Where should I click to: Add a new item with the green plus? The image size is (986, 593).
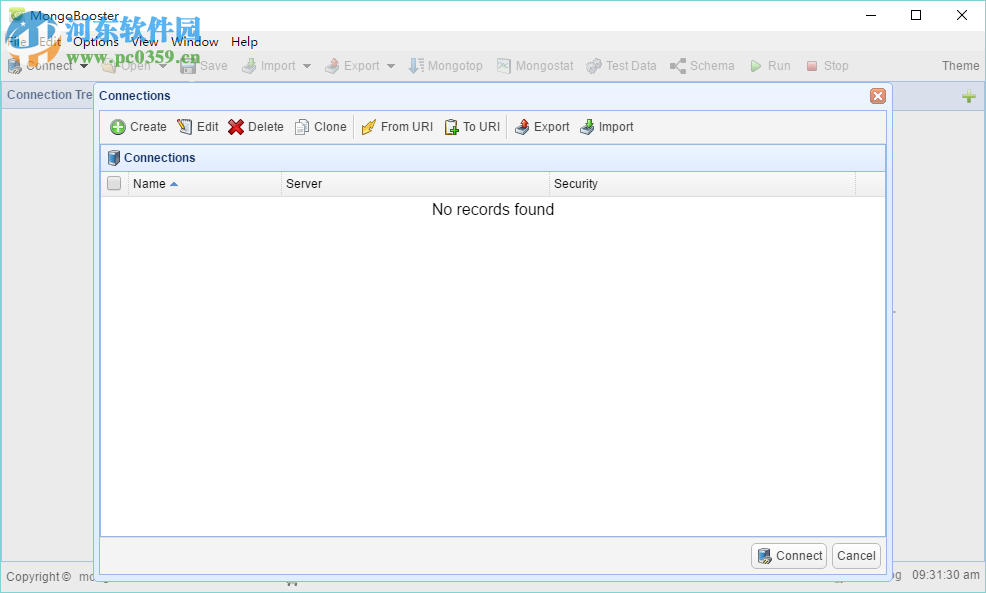(968, 95)
